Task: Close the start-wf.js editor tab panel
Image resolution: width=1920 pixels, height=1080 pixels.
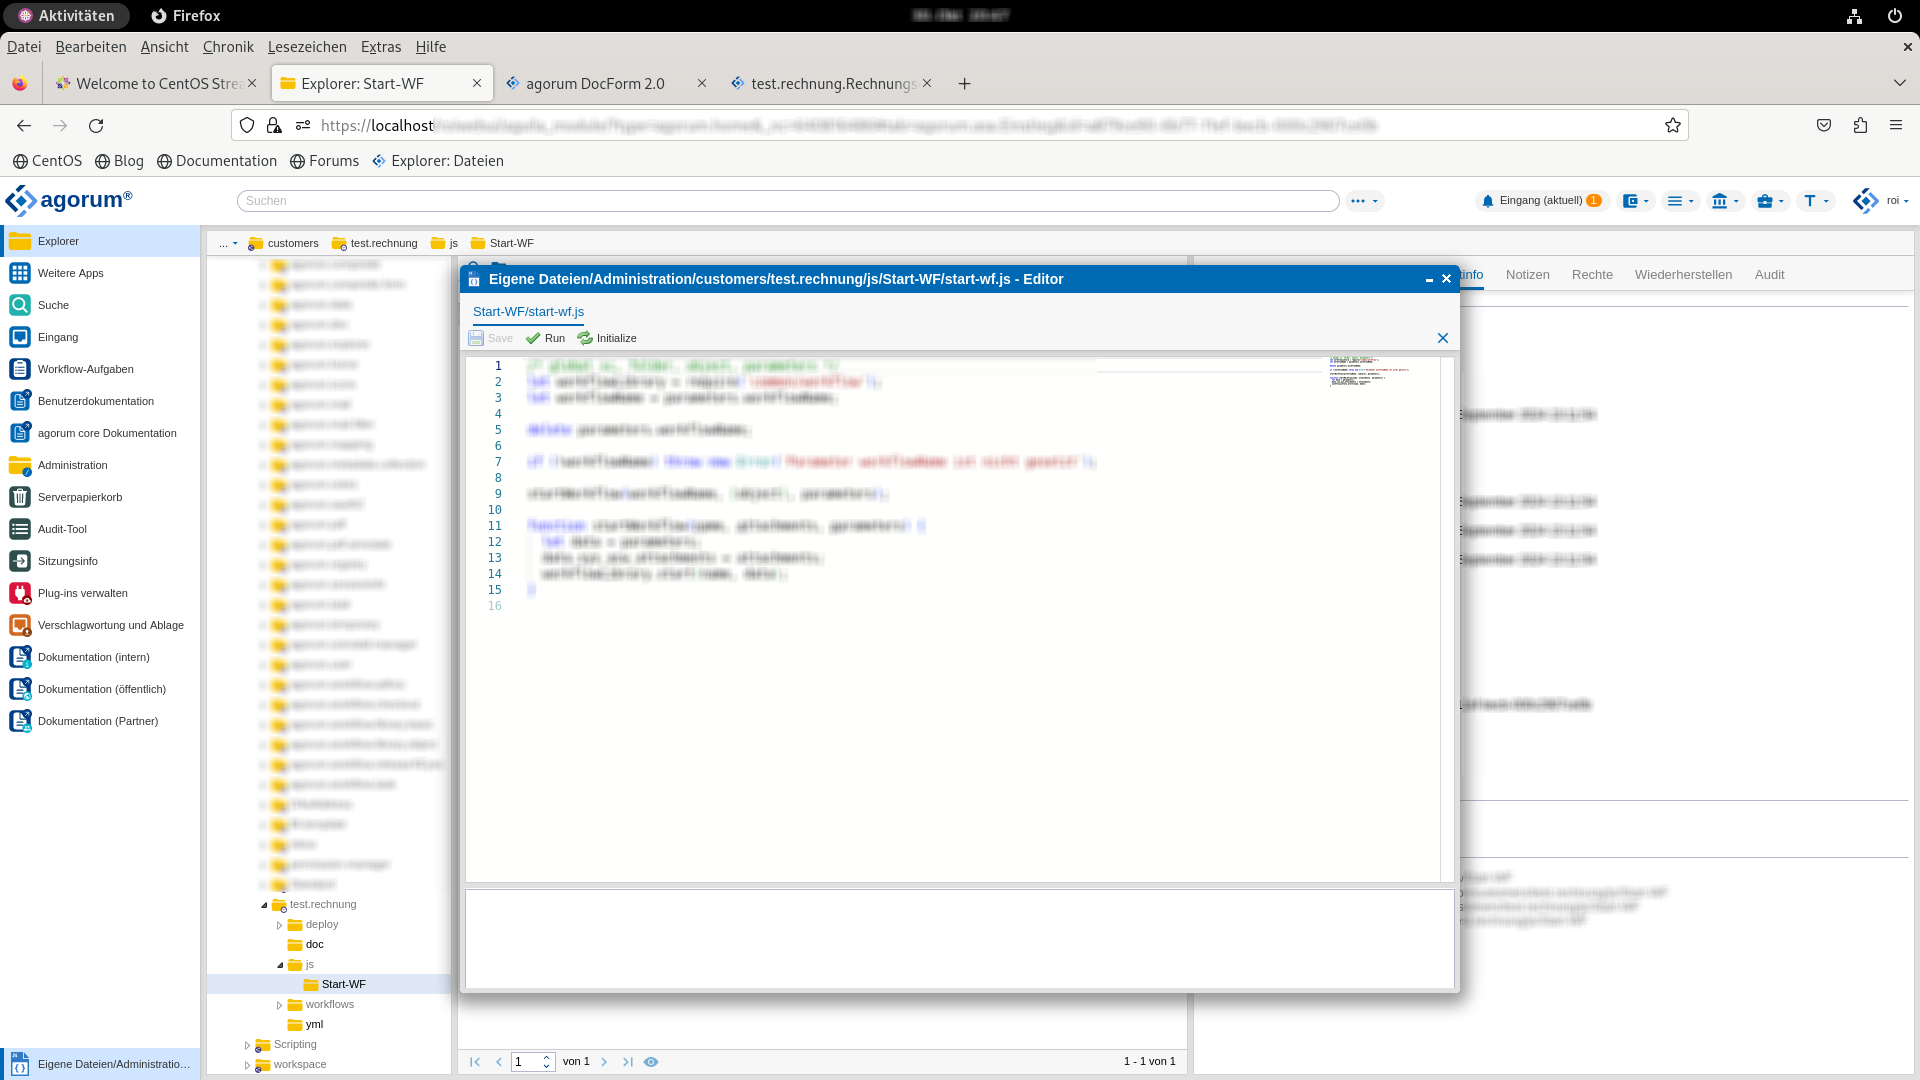Action: point(1443,338)
